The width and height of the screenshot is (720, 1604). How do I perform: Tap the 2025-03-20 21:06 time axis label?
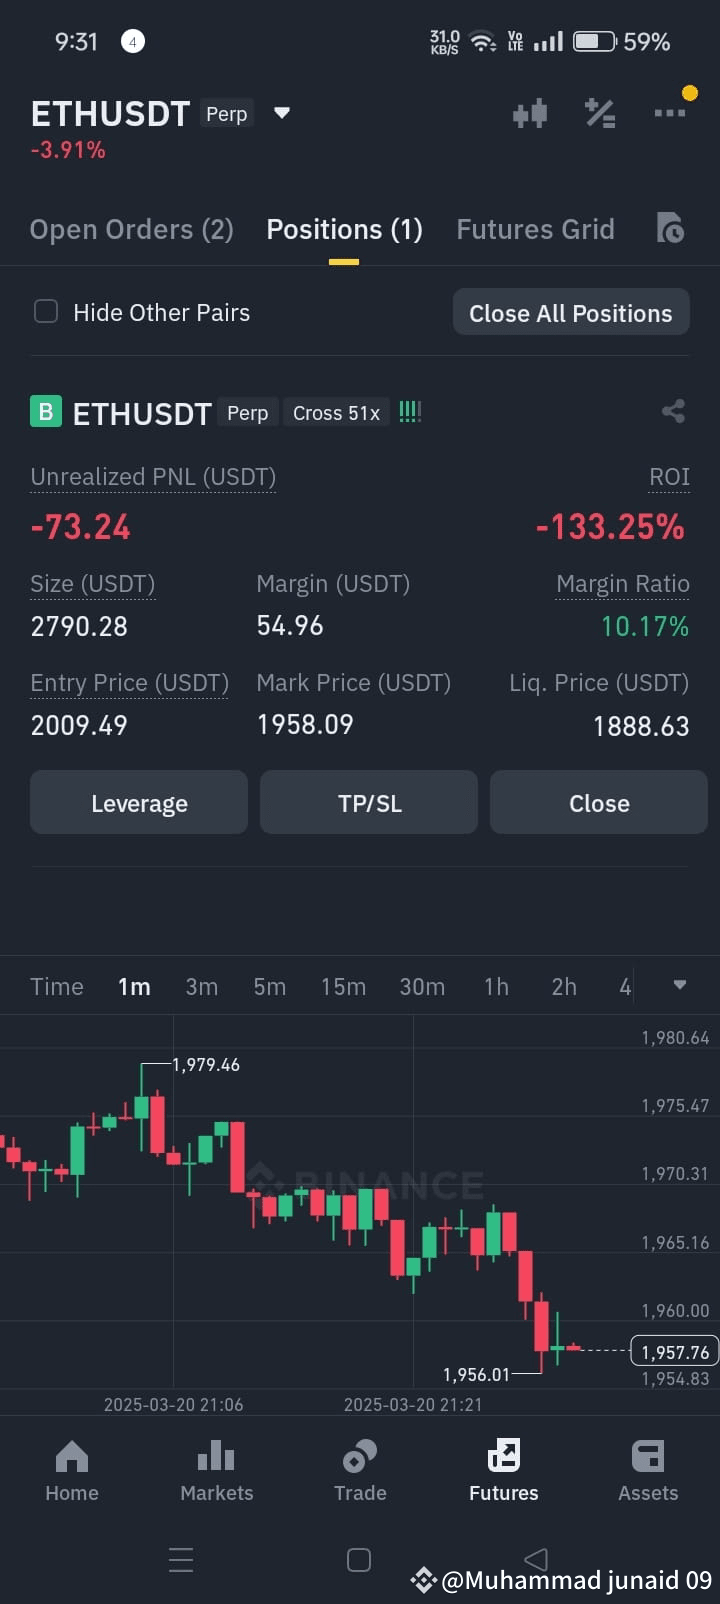(x=173, y=1405)
